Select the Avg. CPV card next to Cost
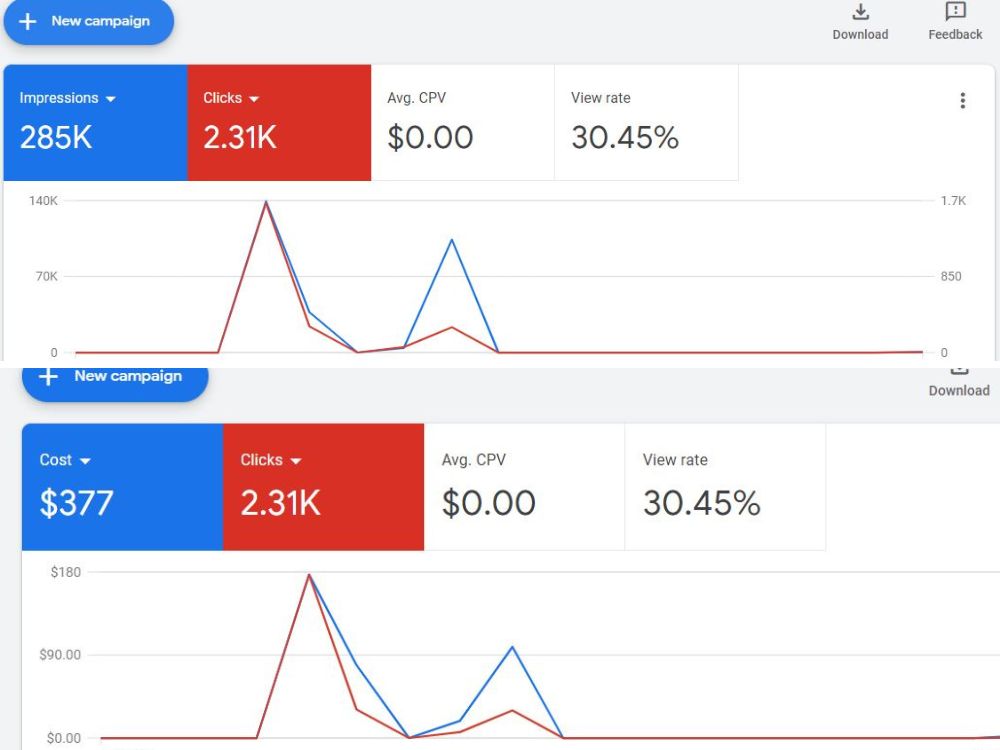Viewport: 1000px width, 750px height. (524, 487)
